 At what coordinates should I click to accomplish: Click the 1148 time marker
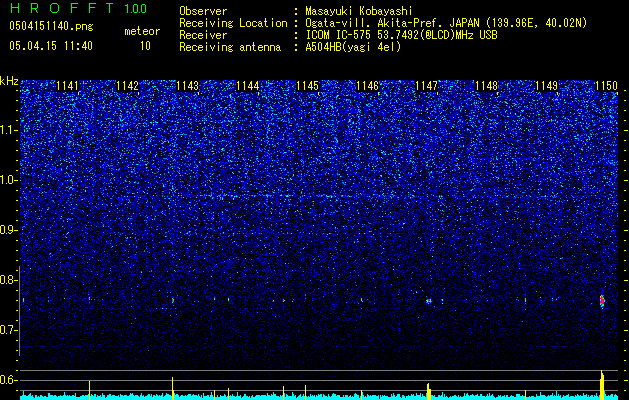(487, 86)
